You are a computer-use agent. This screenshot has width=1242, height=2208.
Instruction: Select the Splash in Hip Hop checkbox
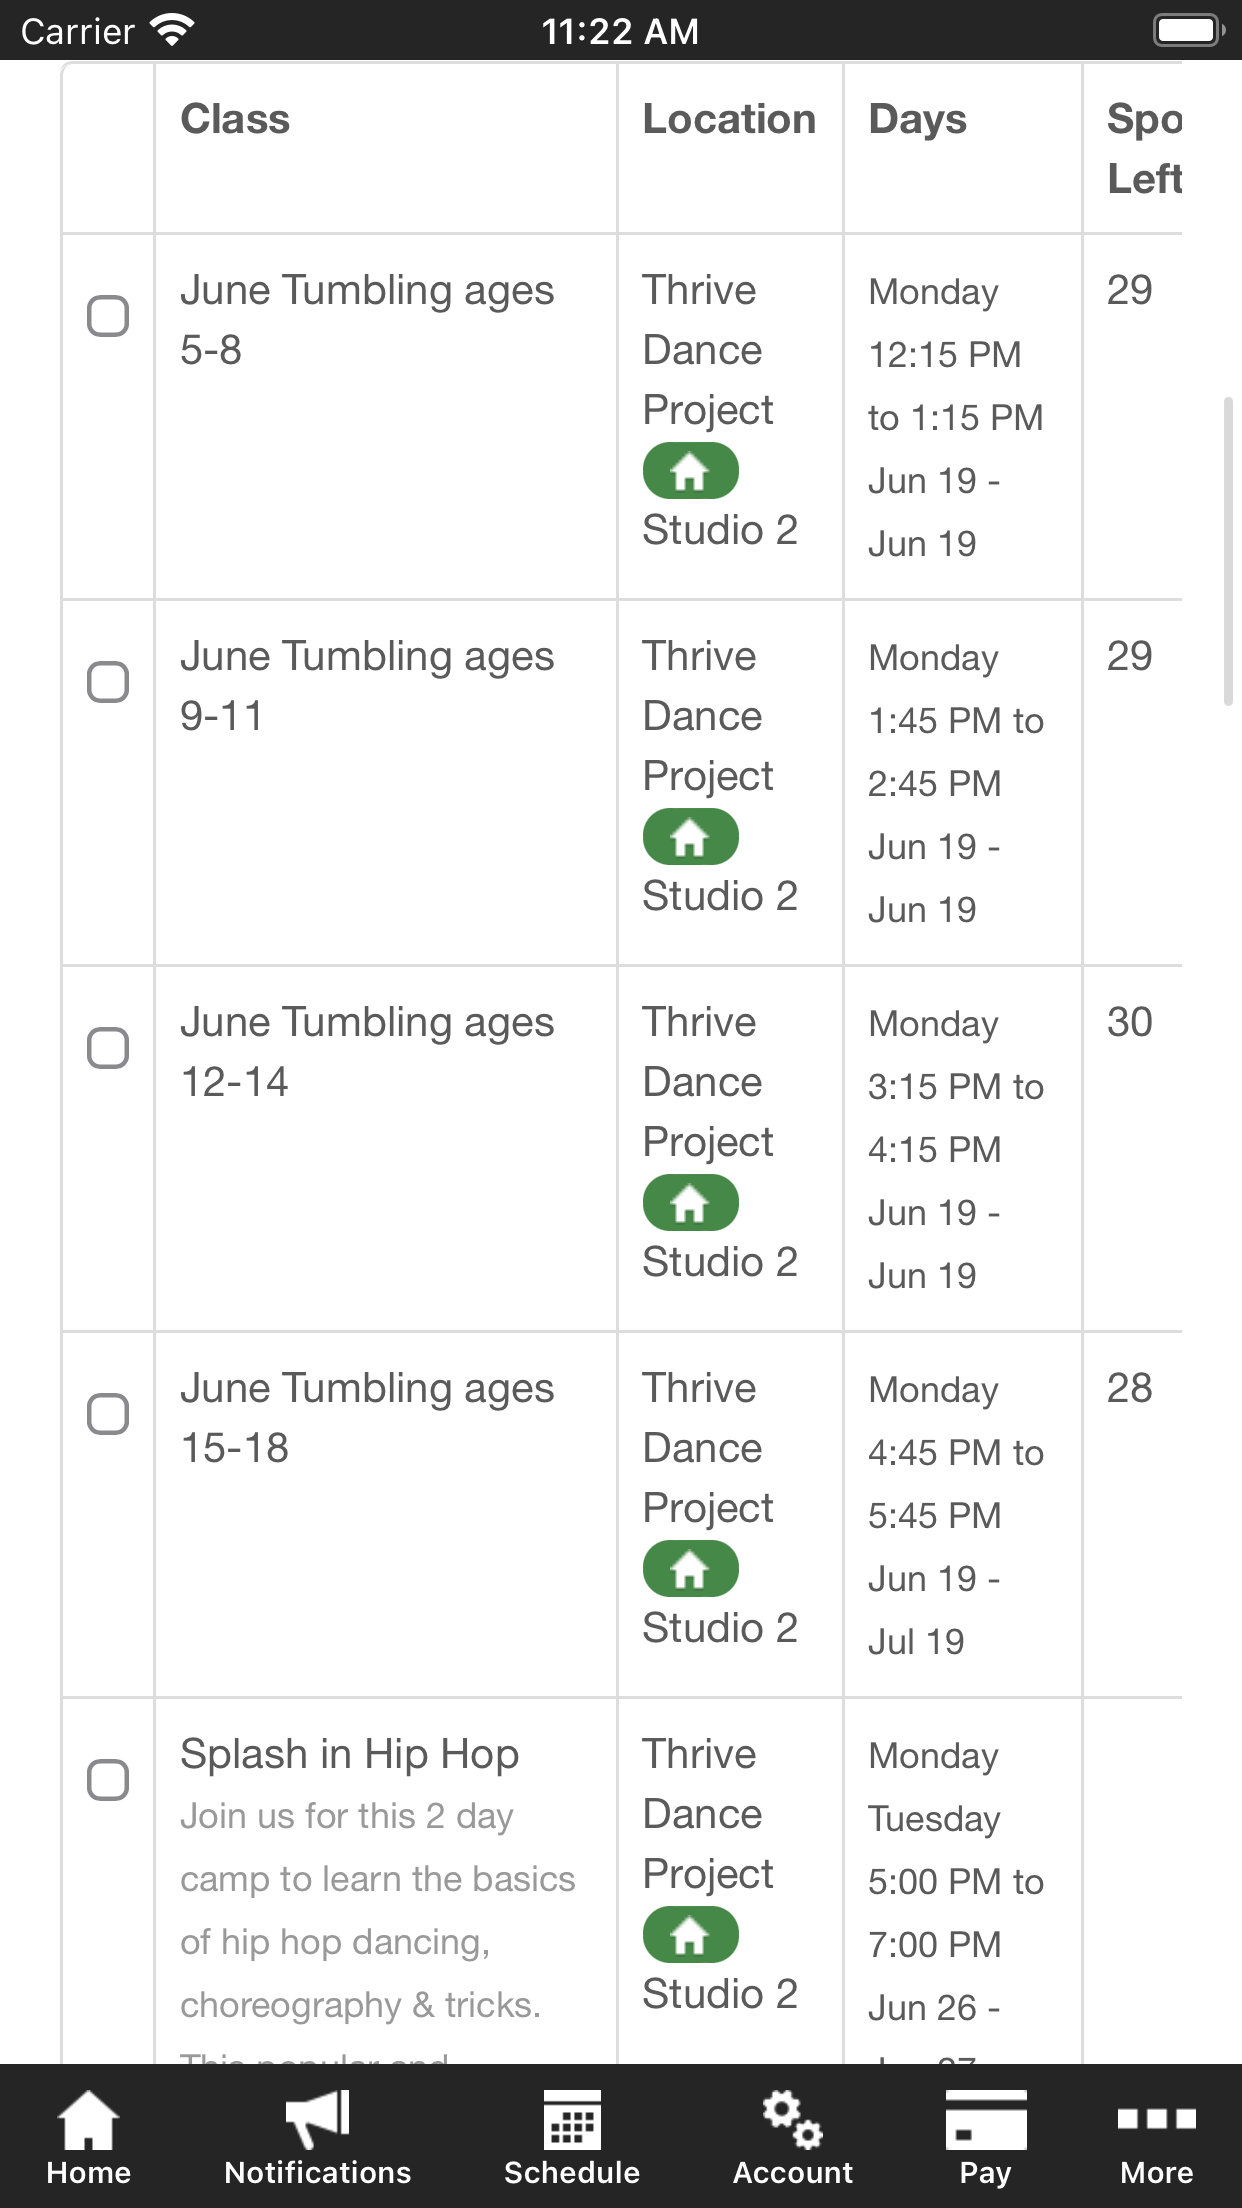pos(108,1780)
